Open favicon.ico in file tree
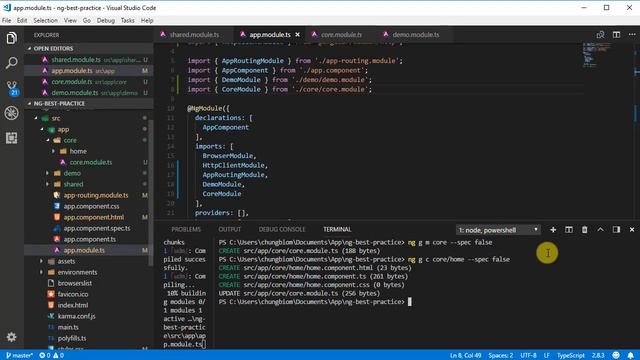640x360 pixels. click(x=73, y=294)
